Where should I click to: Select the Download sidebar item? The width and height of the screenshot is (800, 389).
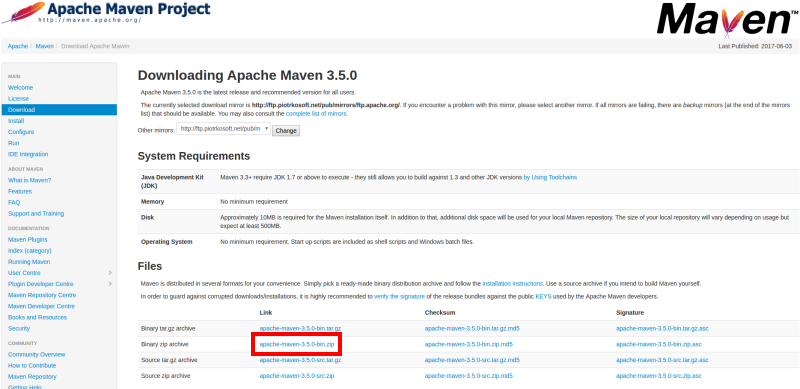[59, 110]
